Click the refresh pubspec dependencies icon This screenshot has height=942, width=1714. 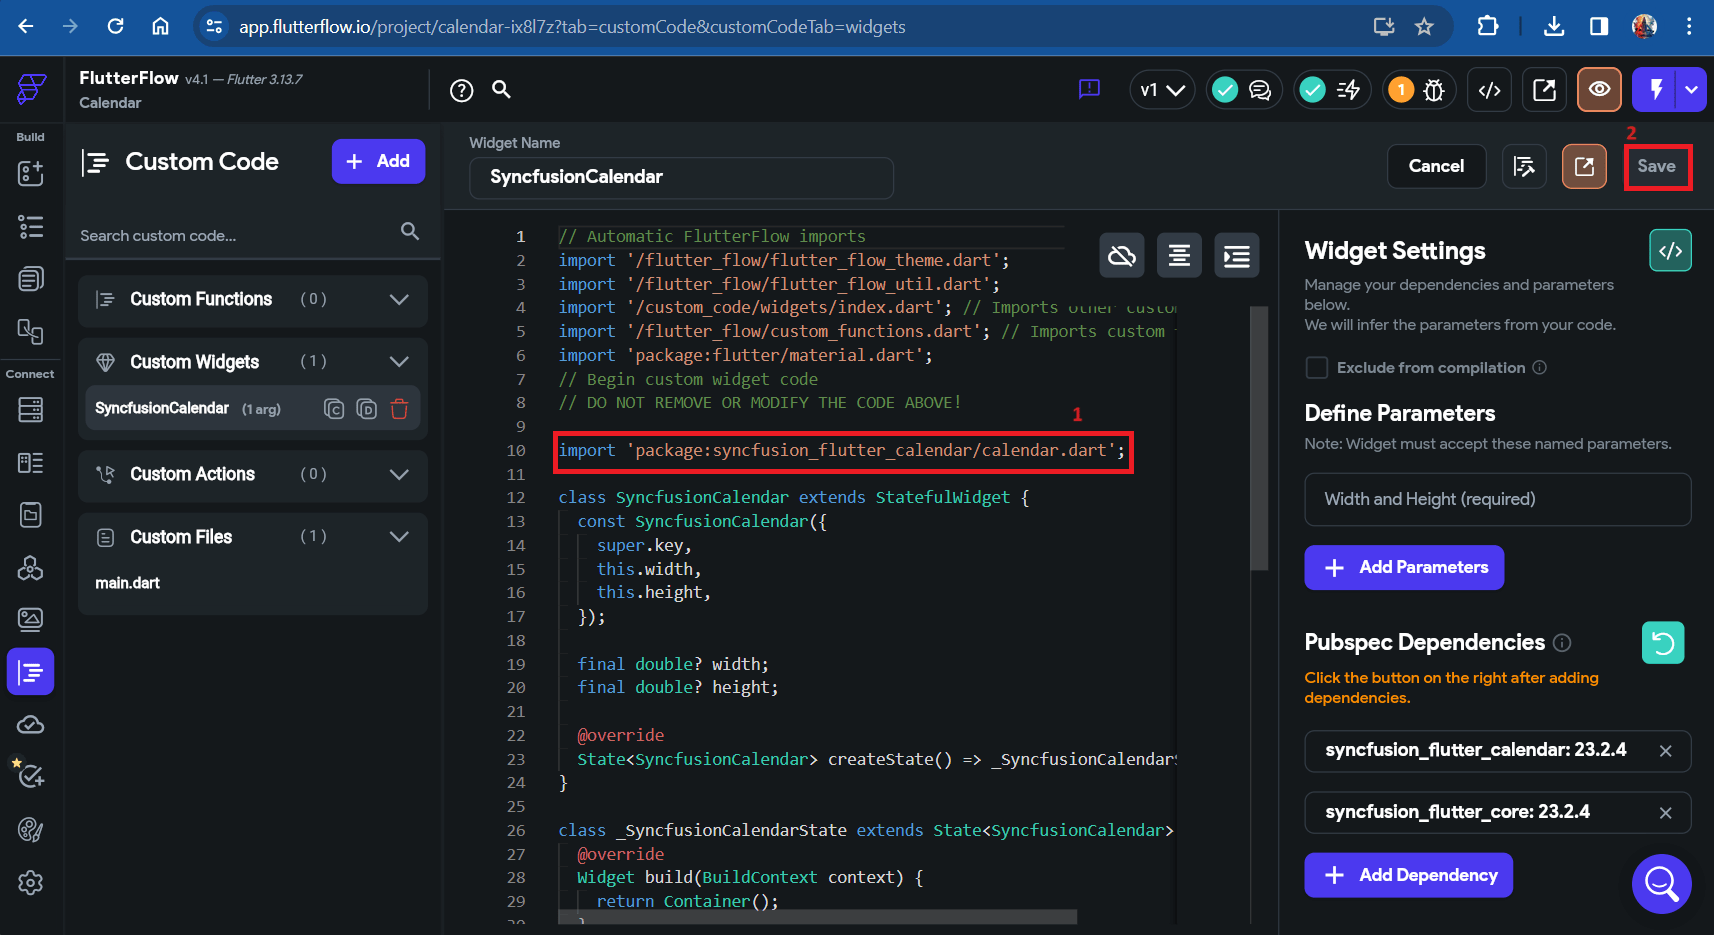pos(1663,643)
